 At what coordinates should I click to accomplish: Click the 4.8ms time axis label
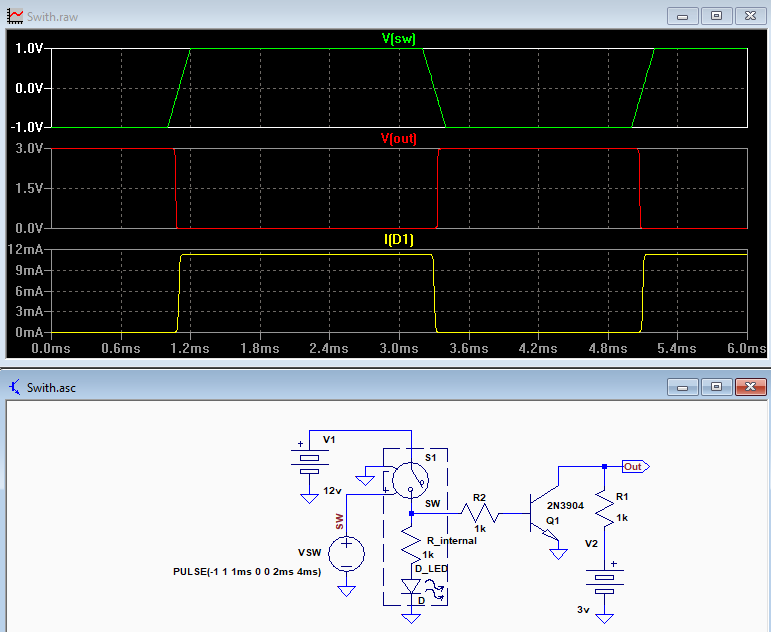pyautogui.click(x=608, y=348)
